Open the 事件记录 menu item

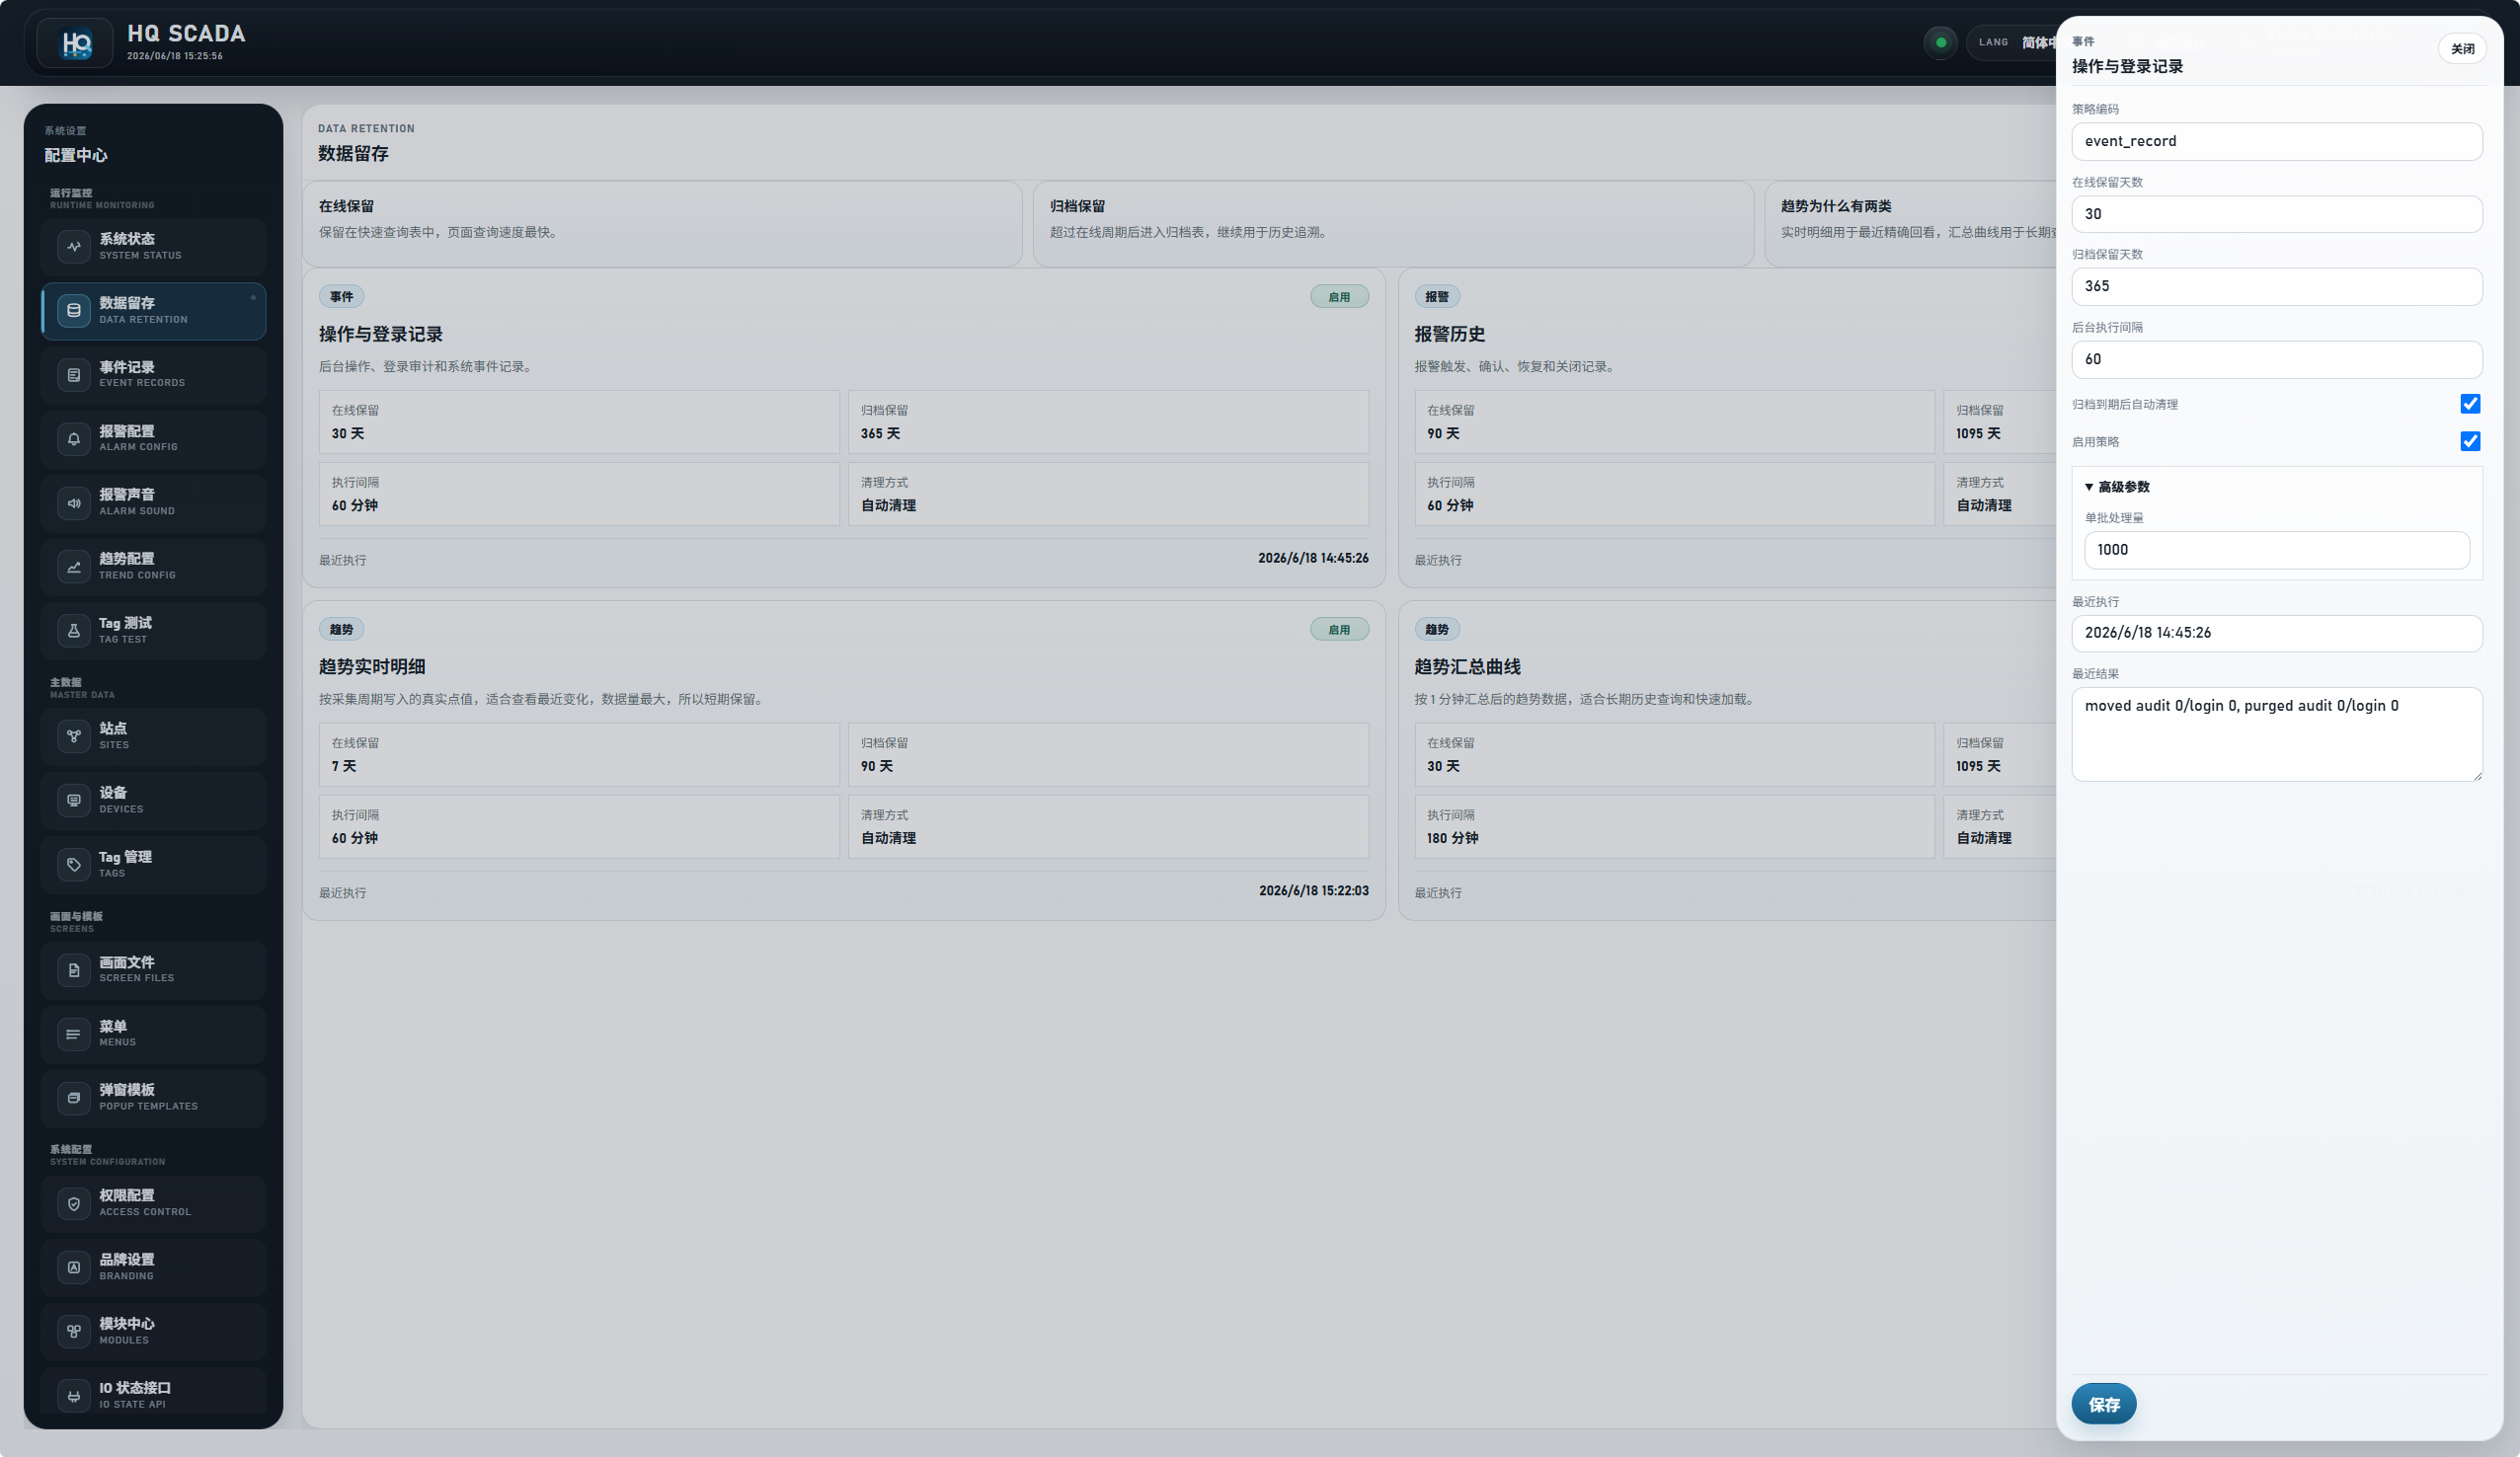click(x=153, y=375)
